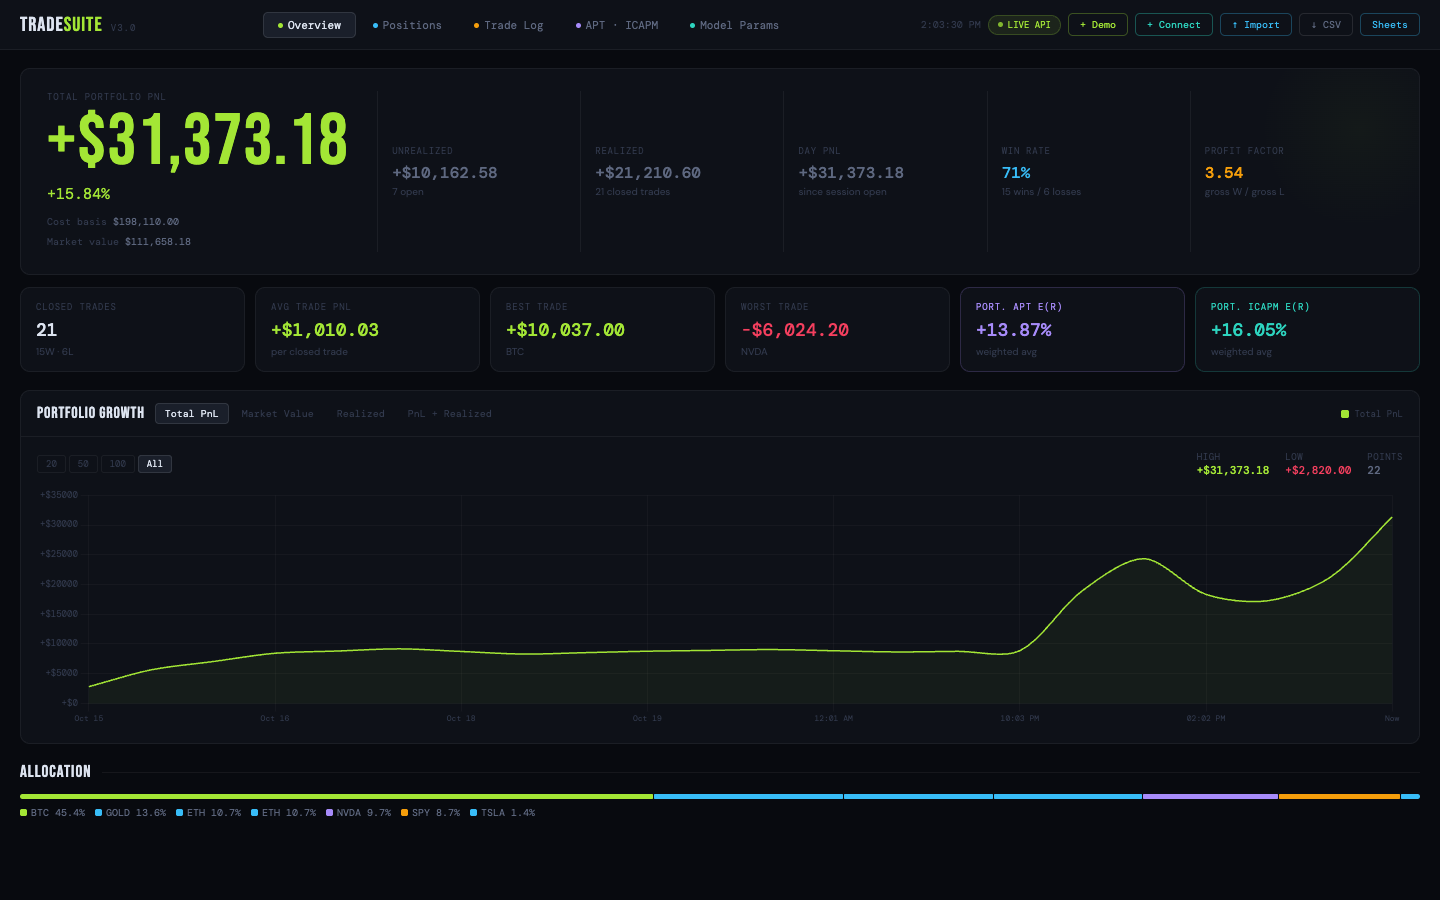The width and height of the screenshot is (1440, 900).
Task: Open the Port. ICAPM E(R) card
Action: click(1307, 330)
